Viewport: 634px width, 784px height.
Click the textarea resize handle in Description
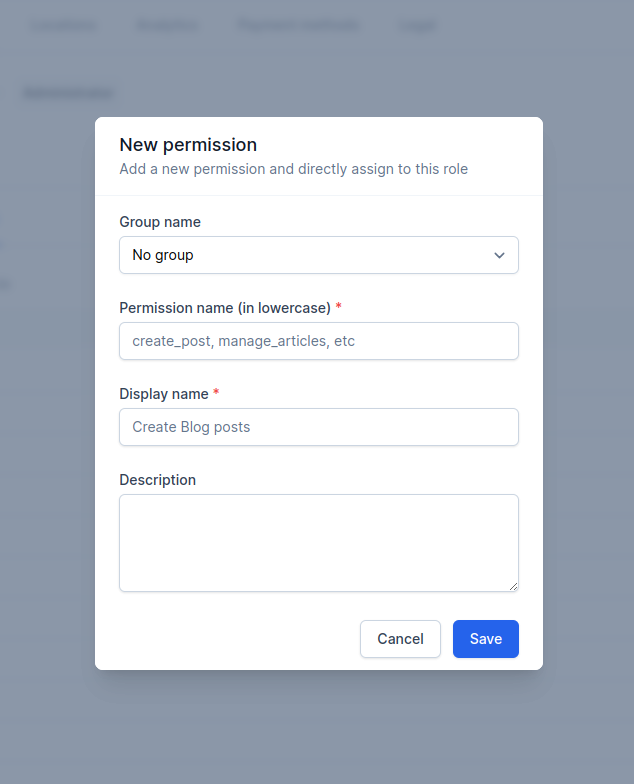pos(513,586)
